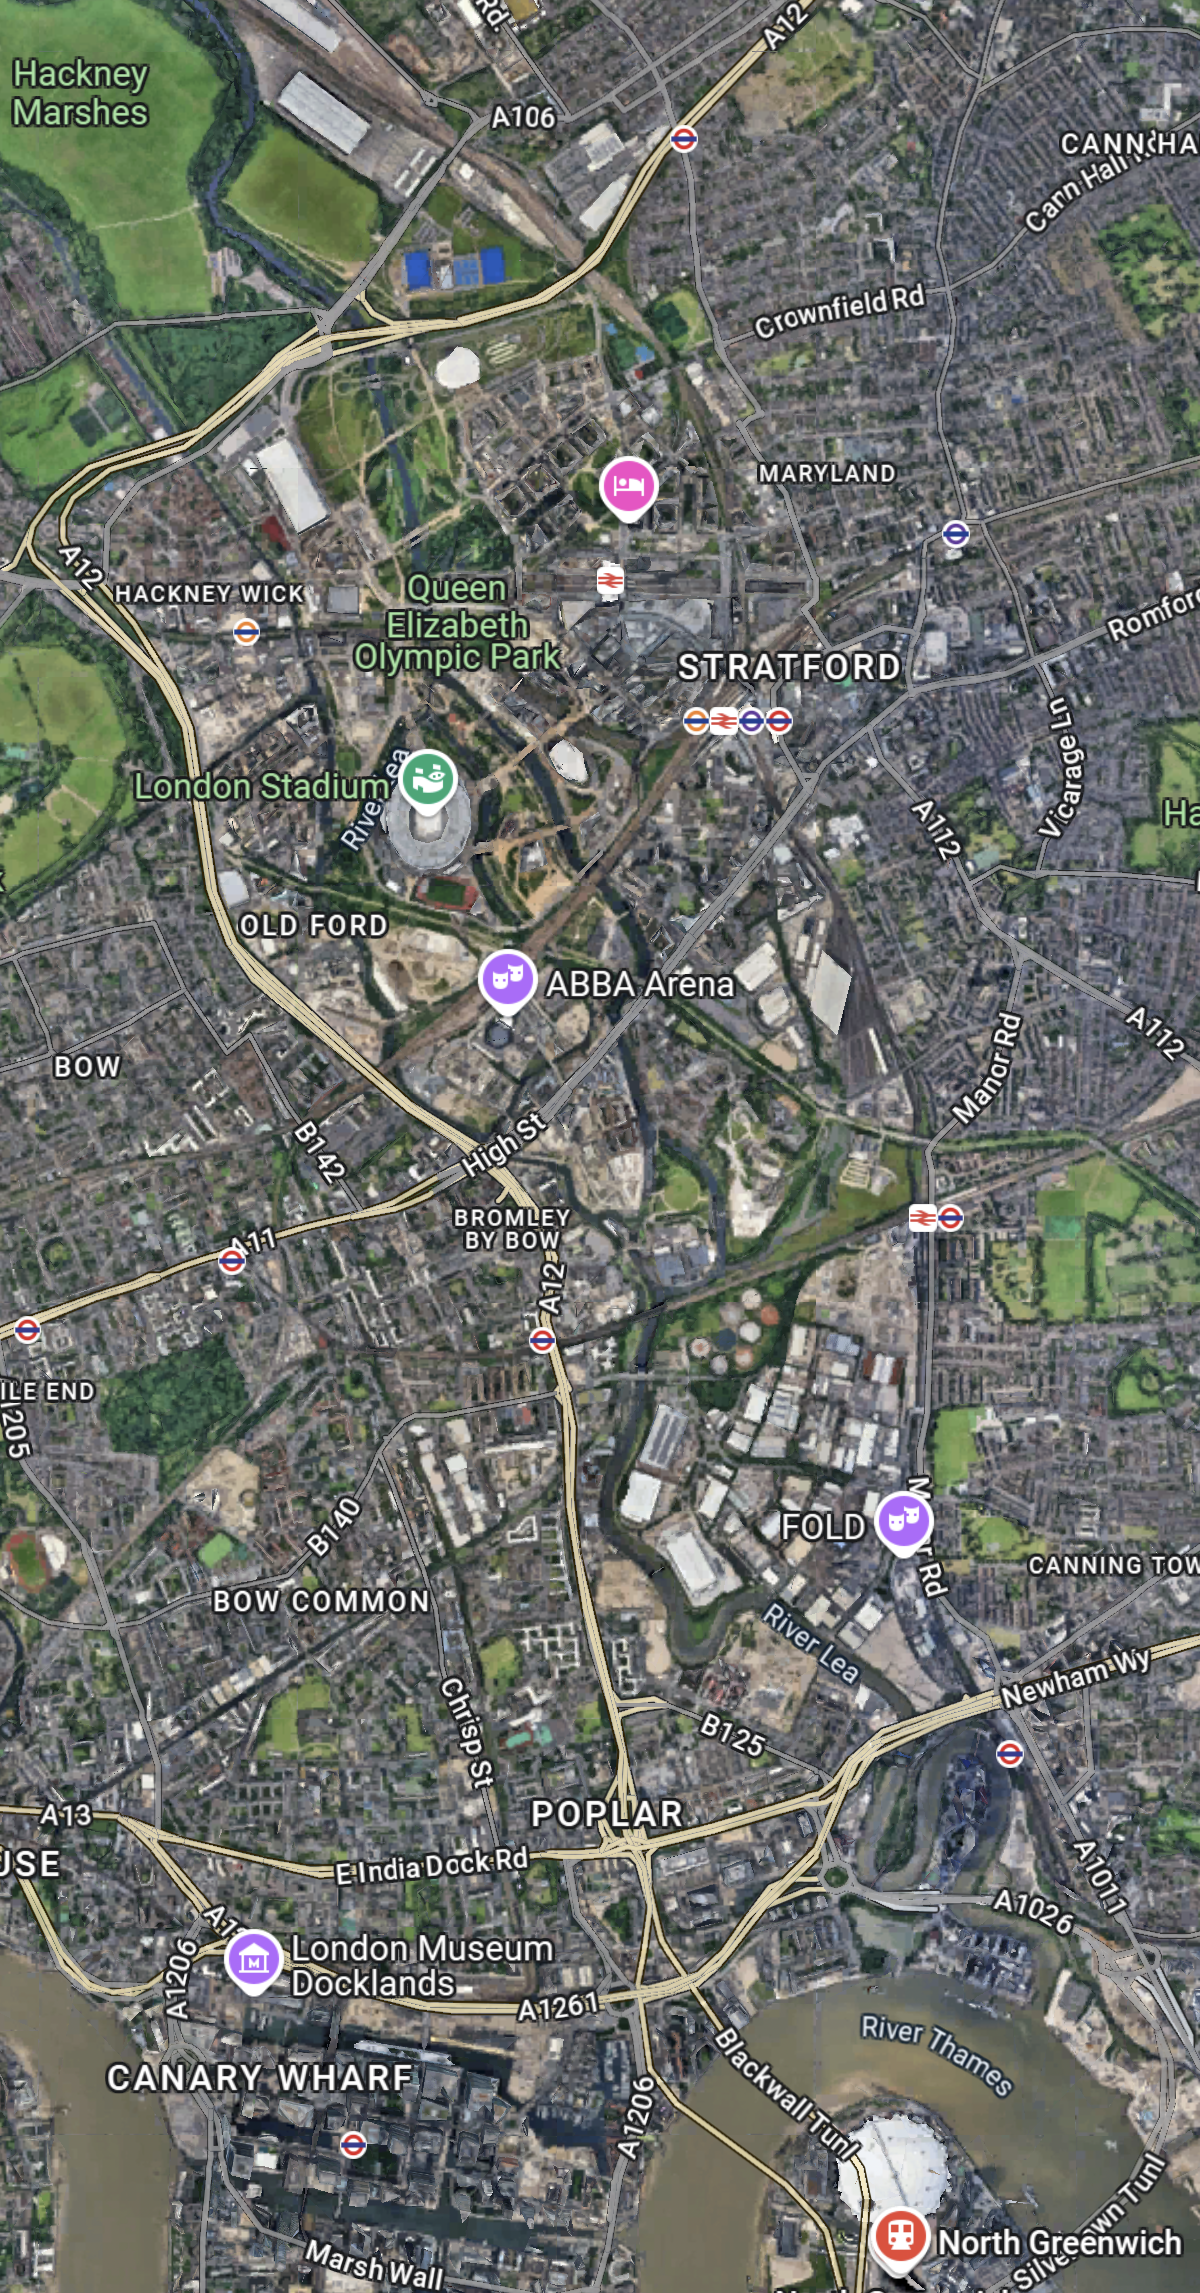Tap the rail icons east of Bromley By Bow
This screenshot has height=2293, width=1200.
[x=936, y=1217]
